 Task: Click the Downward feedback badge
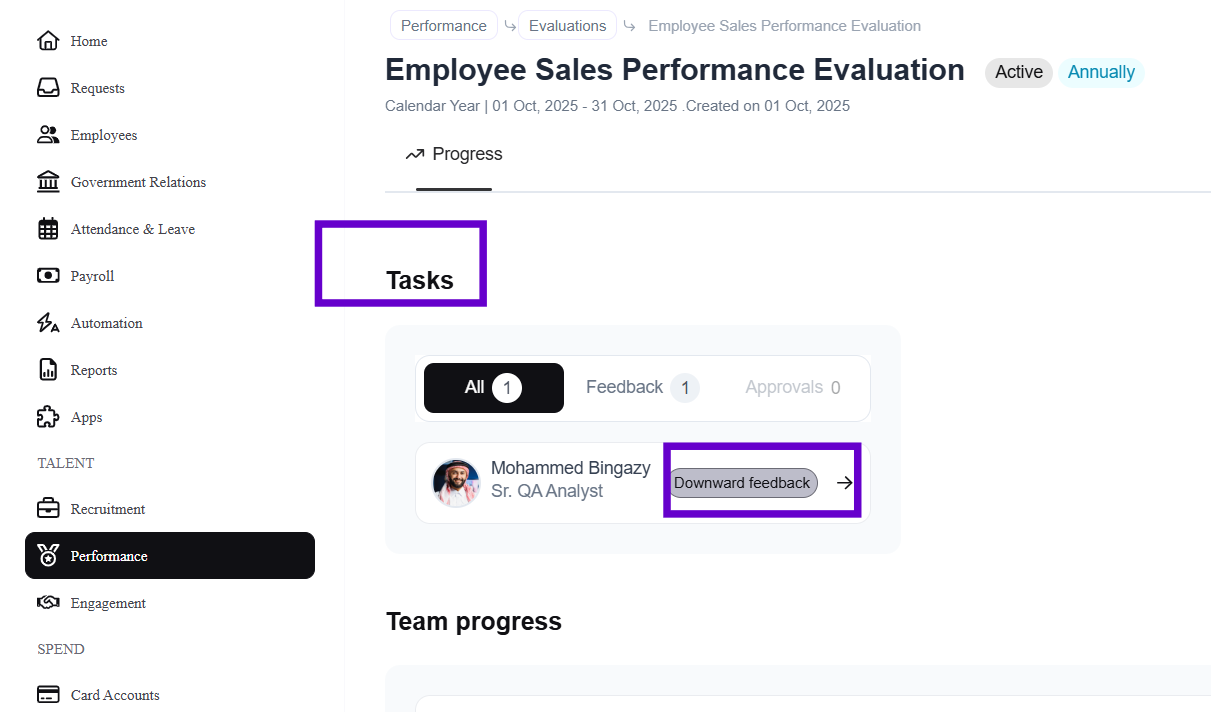742,483
